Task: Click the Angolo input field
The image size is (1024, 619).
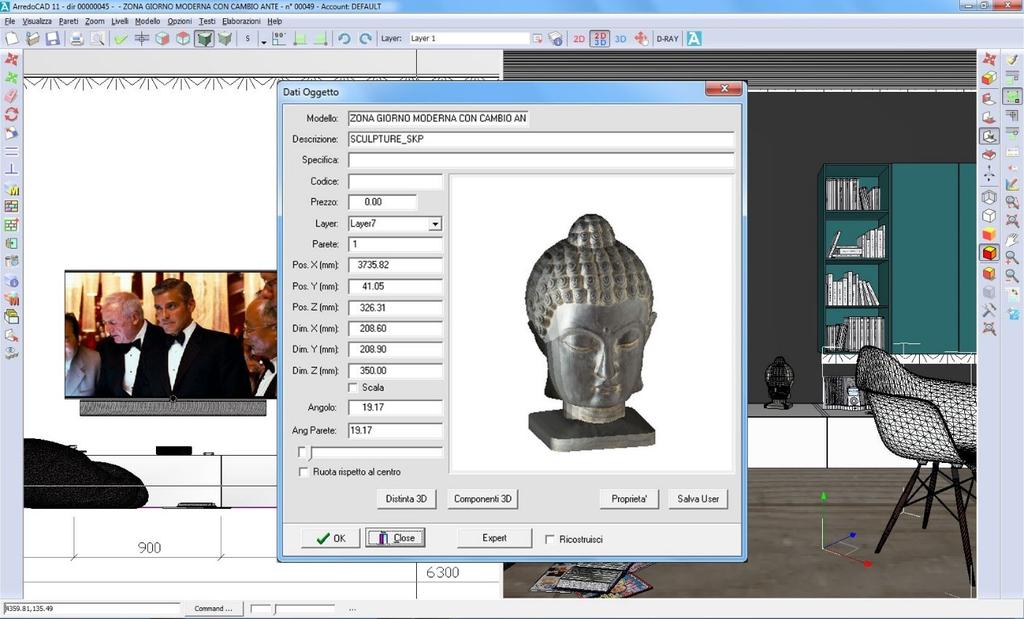Action: (395, 407)
